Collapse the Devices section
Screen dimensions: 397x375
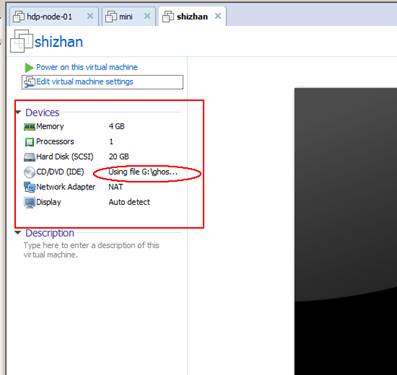pos(18,112)
